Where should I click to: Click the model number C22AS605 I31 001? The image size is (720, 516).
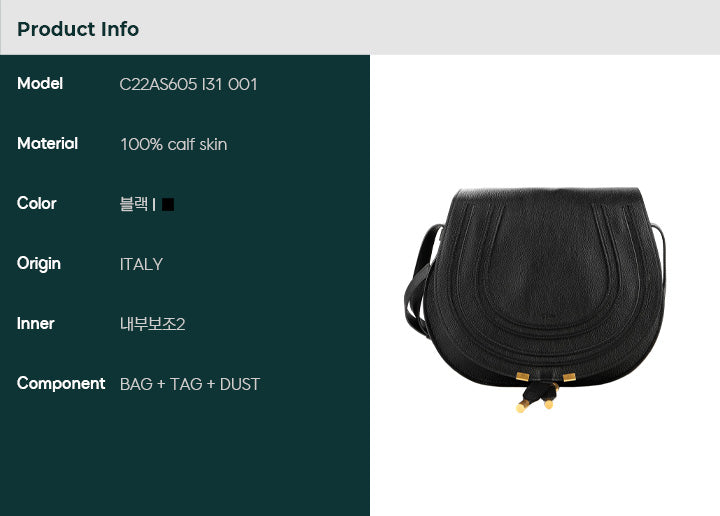188,84
